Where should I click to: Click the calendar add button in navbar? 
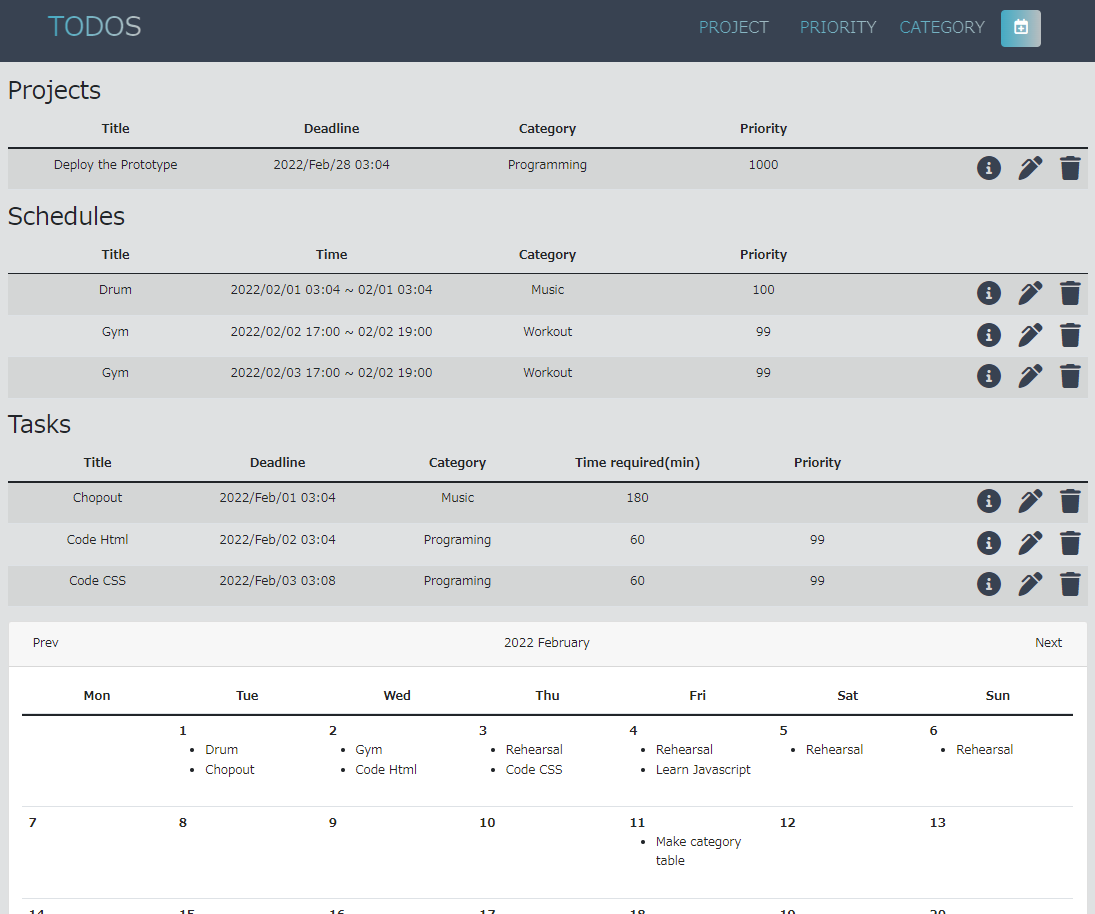tap(1020, 28)
